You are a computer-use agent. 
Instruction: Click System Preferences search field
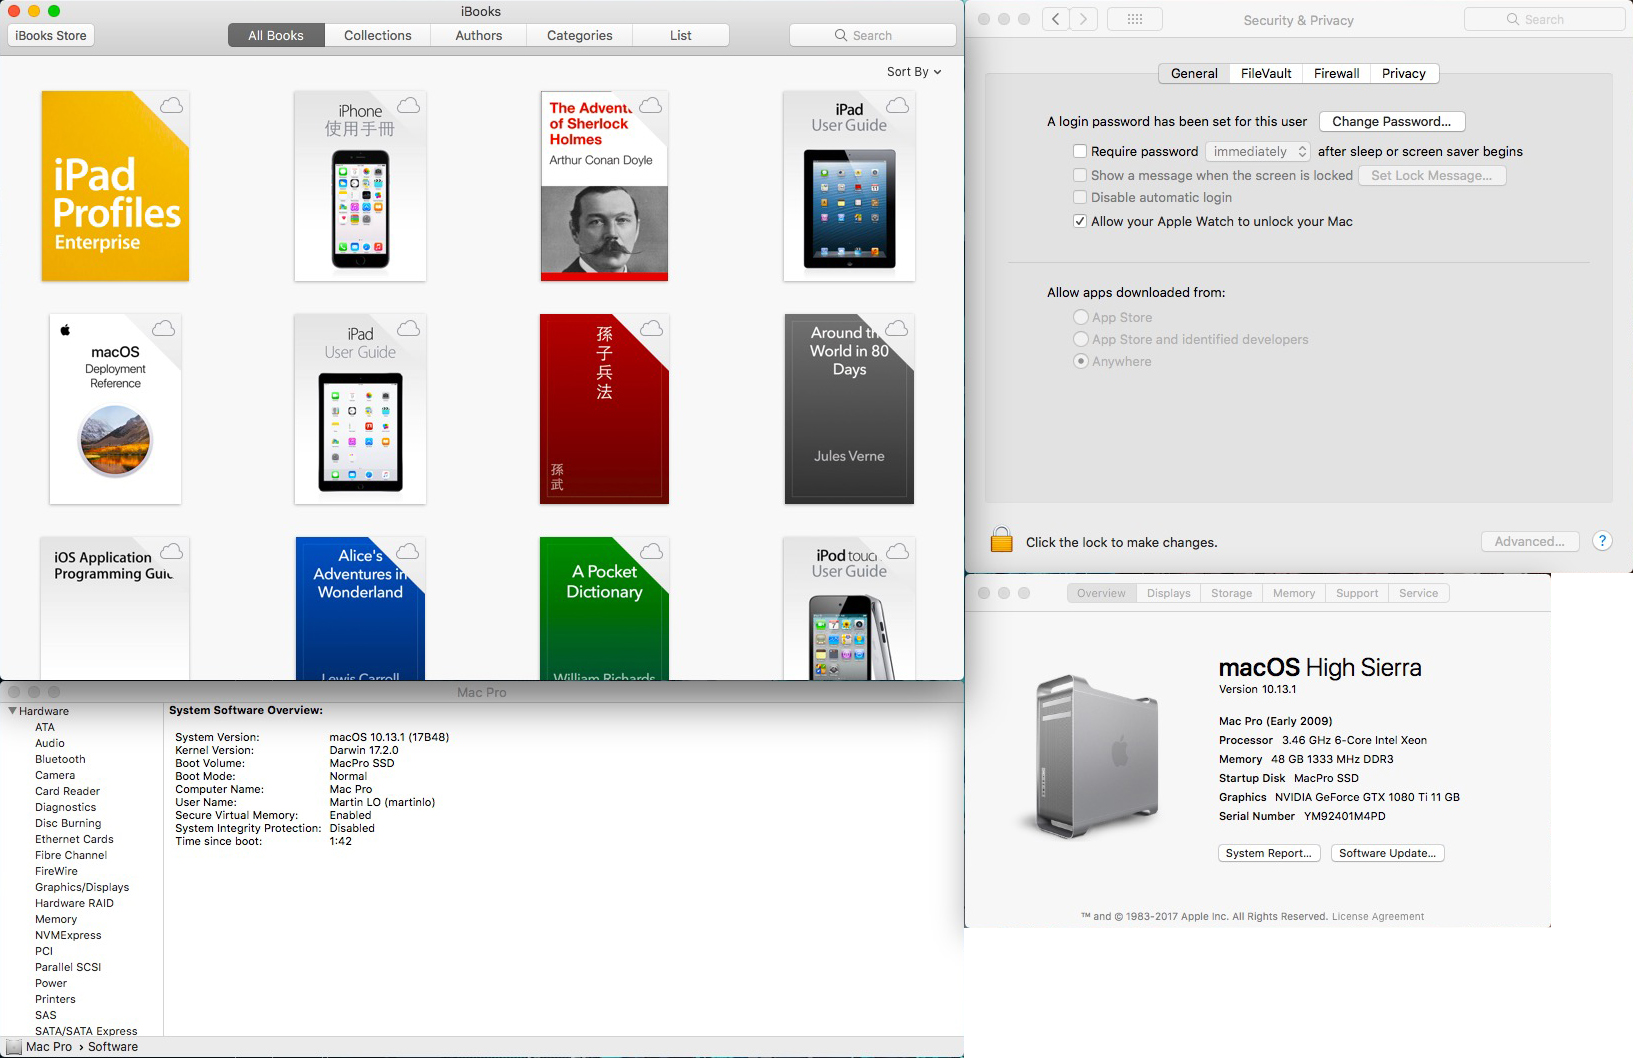tap(1544, 19)
